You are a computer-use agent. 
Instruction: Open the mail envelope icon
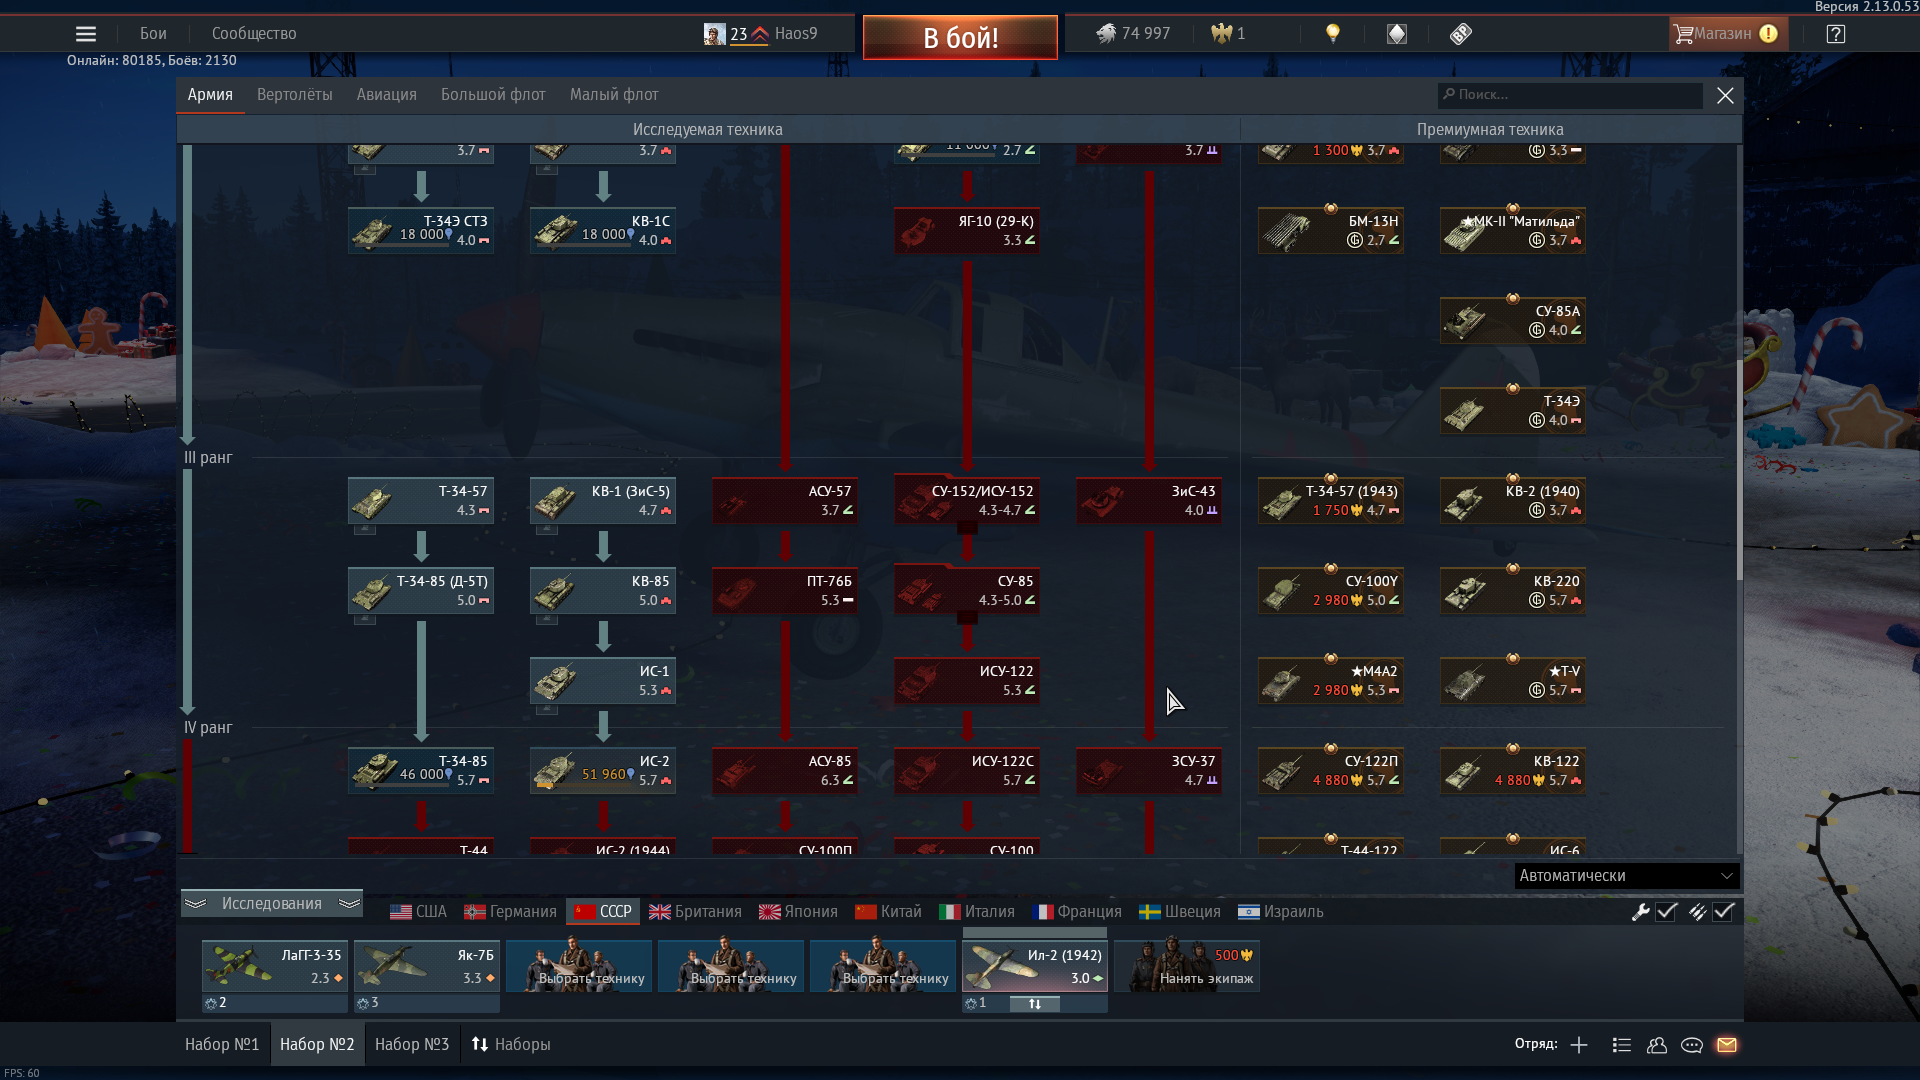(1727, 1045)
